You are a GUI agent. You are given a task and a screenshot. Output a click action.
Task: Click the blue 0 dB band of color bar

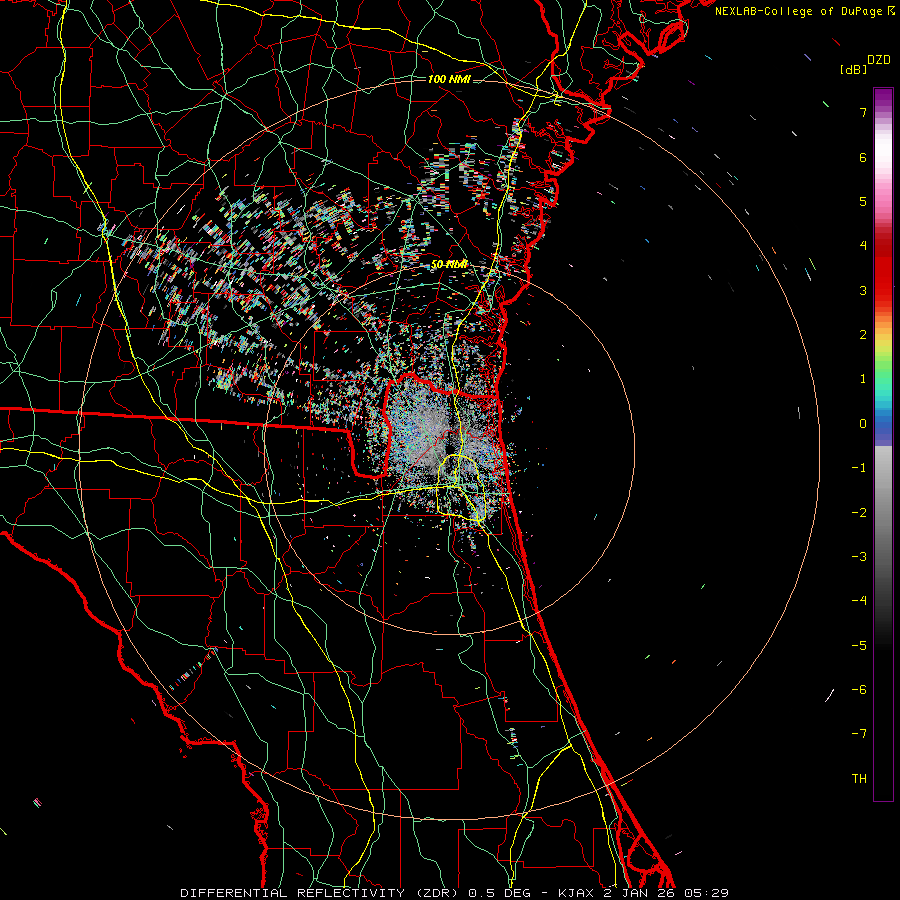883,425
